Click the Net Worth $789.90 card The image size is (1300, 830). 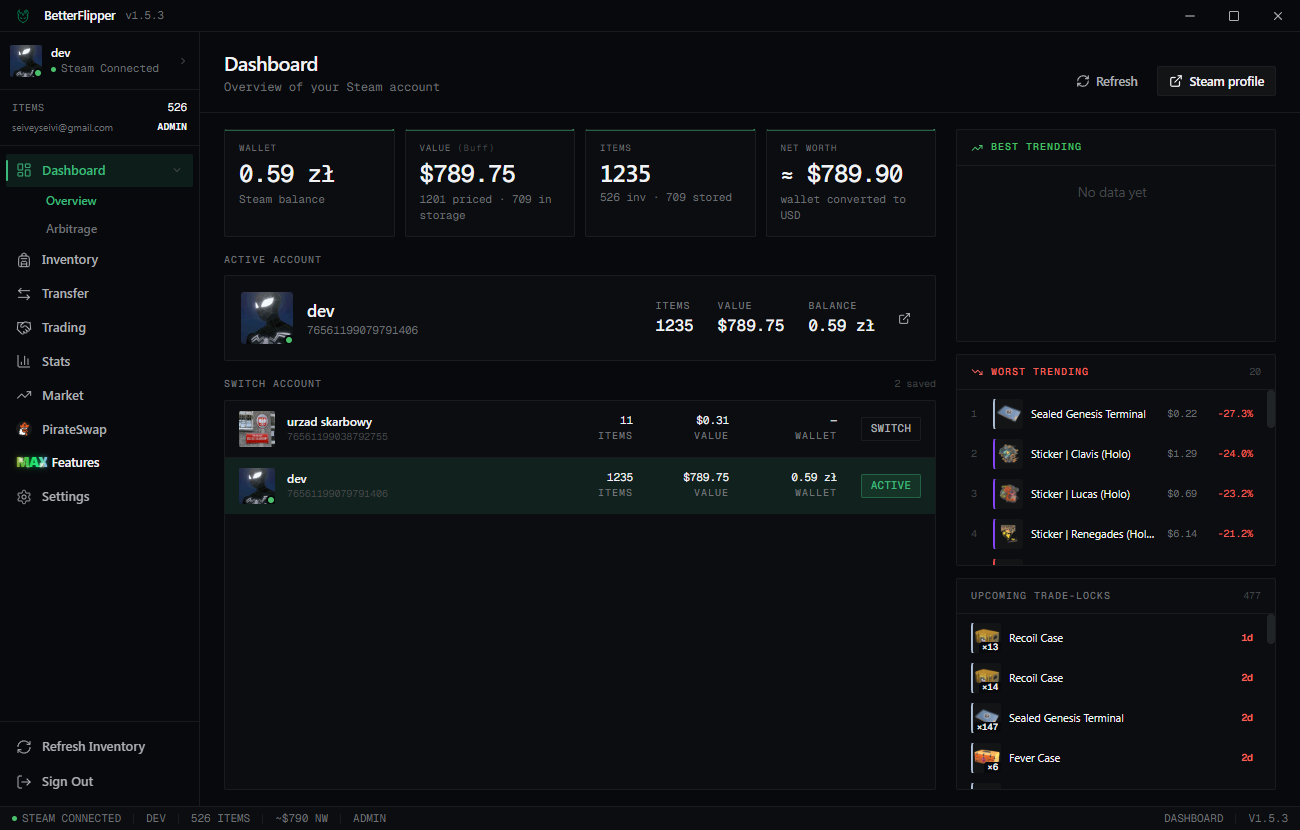[851, 183]
